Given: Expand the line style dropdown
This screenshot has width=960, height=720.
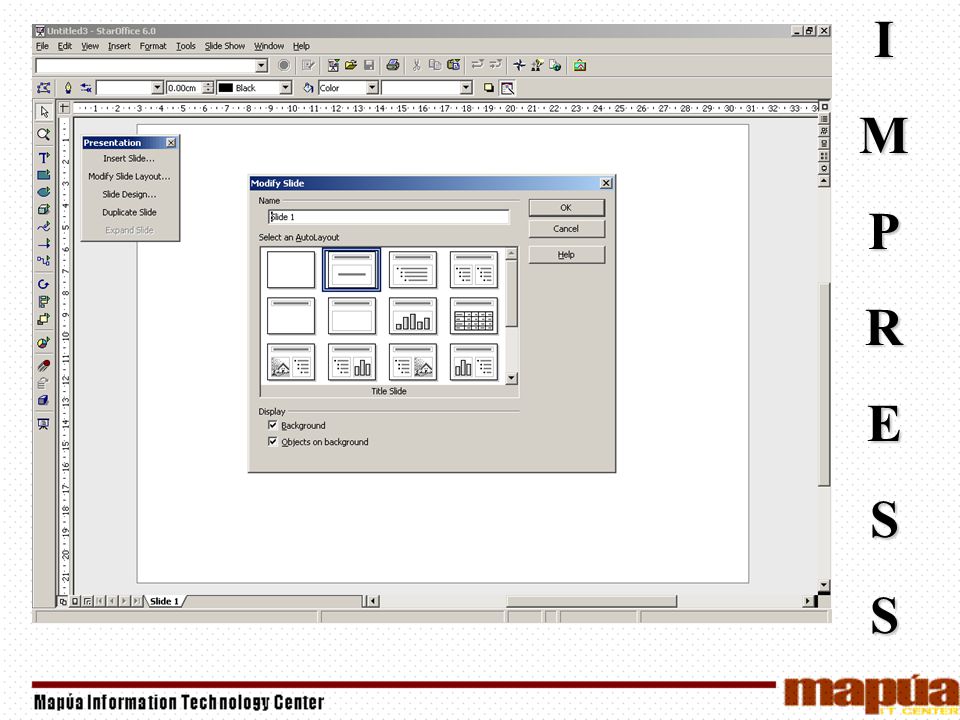Looking at the screenshot, I should 157,88.
